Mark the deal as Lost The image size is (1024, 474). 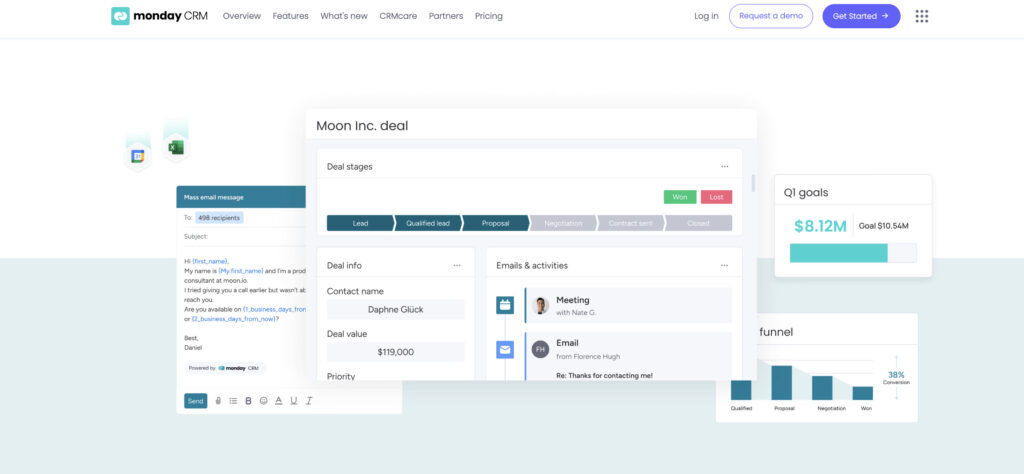[x=716, y=197]
